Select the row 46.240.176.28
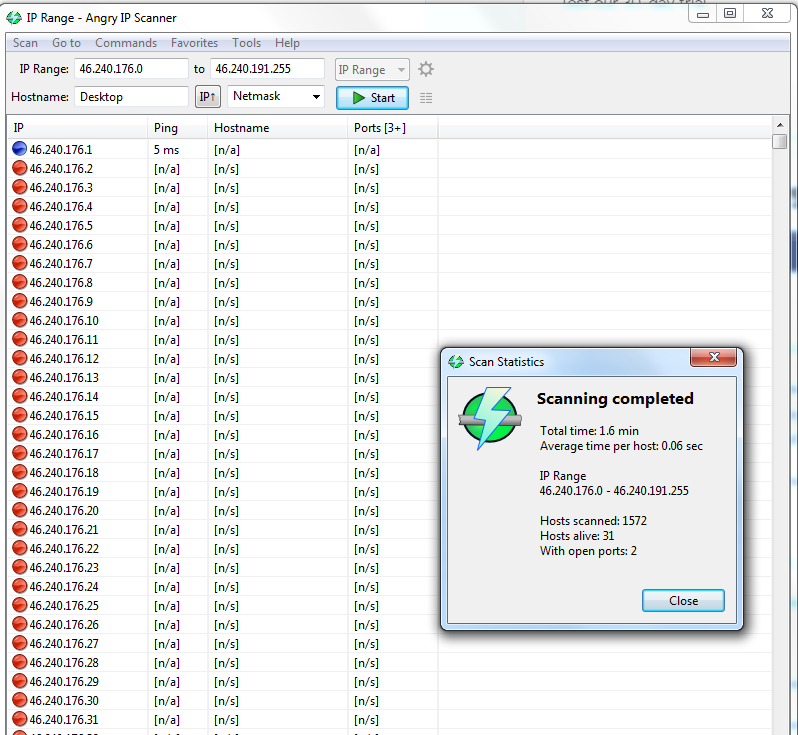This screenshot has width=798, height=735. (389, 662)
